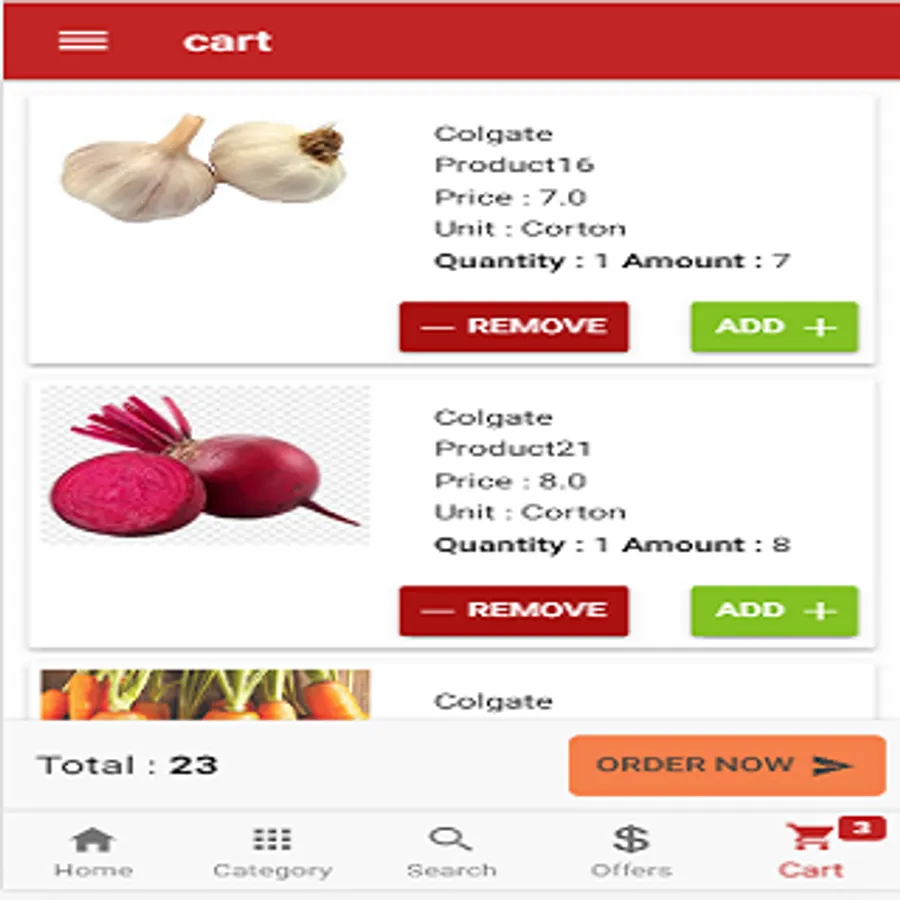Open the carrots product image

(205, 695)
